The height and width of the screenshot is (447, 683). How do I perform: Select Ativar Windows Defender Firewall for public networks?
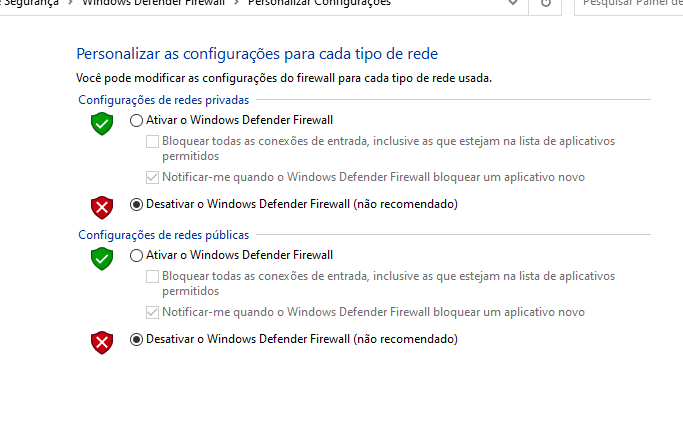[x=136, y=255]
